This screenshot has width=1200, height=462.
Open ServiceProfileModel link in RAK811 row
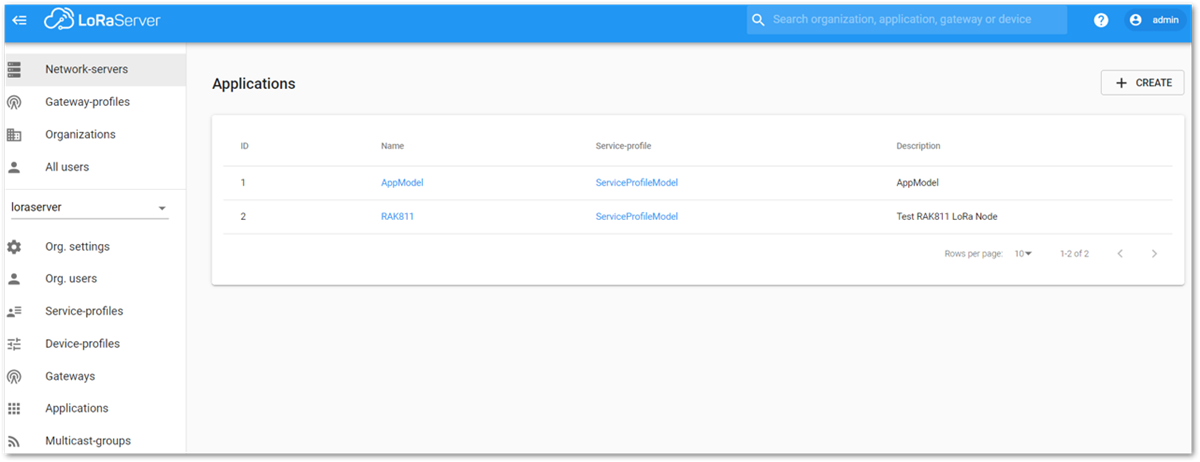coord(637,216)
